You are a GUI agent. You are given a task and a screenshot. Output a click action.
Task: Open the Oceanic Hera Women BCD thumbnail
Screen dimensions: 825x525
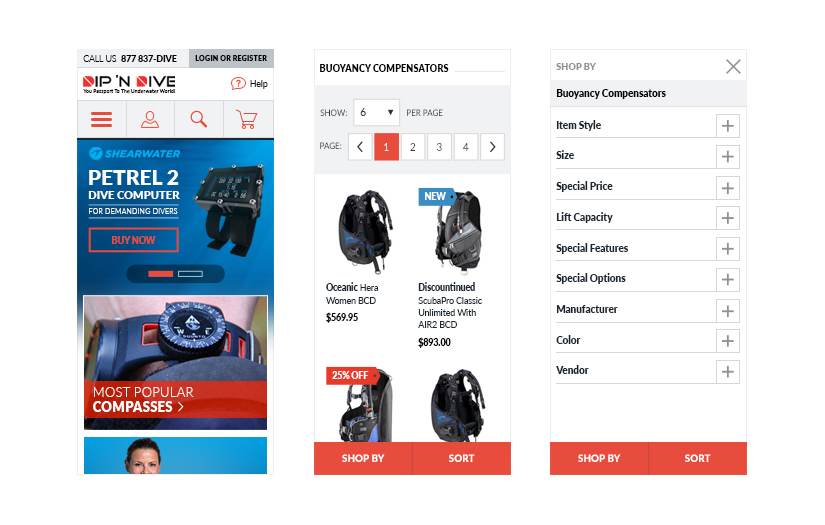(x=365, y=231)
